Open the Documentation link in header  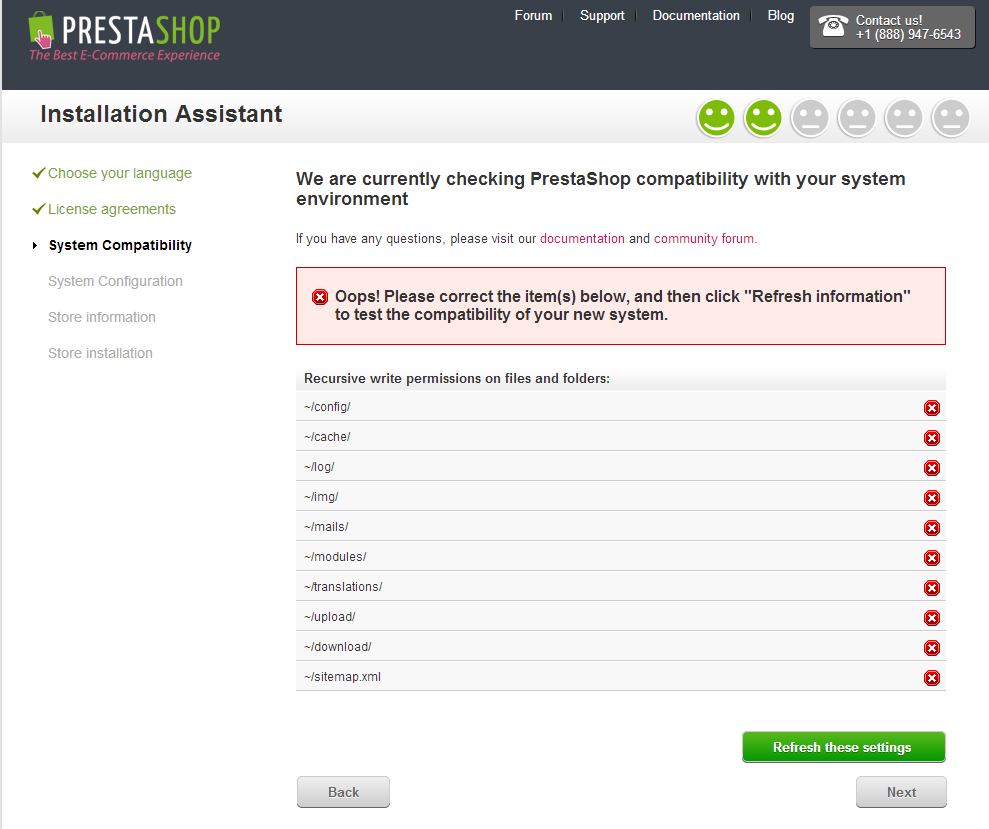point(696,16)
